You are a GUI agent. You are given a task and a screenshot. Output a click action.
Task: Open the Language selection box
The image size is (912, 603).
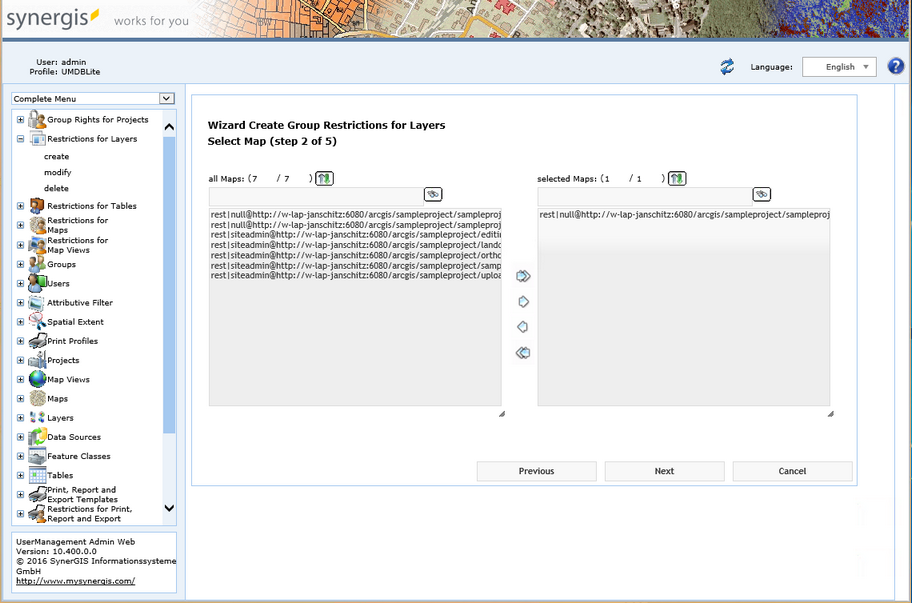click(838, 66)
